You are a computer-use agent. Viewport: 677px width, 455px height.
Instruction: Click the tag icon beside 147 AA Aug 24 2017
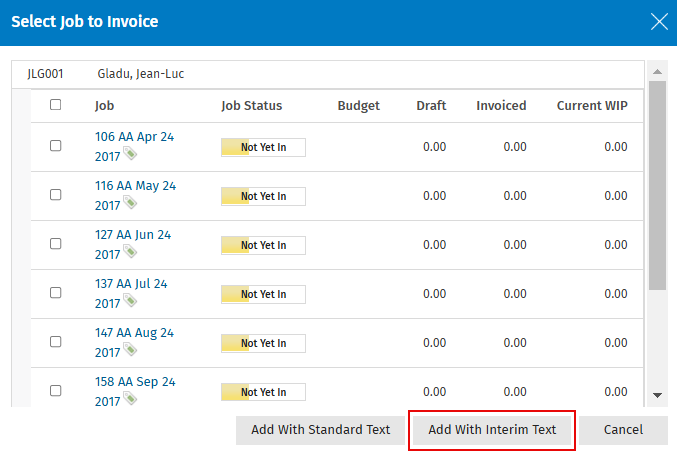coord(130,349)
